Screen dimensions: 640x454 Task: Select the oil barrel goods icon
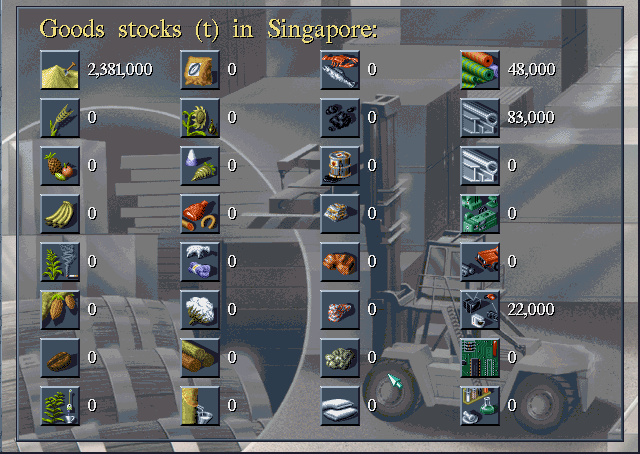tap(340, 166)
